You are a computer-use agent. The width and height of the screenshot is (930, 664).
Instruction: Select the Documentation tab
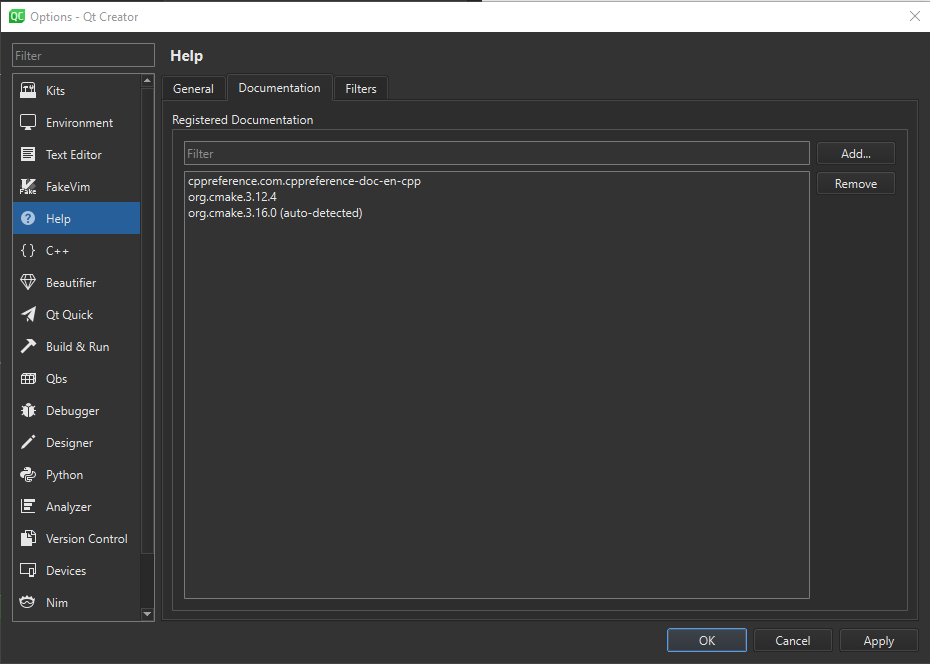[279, 88]
